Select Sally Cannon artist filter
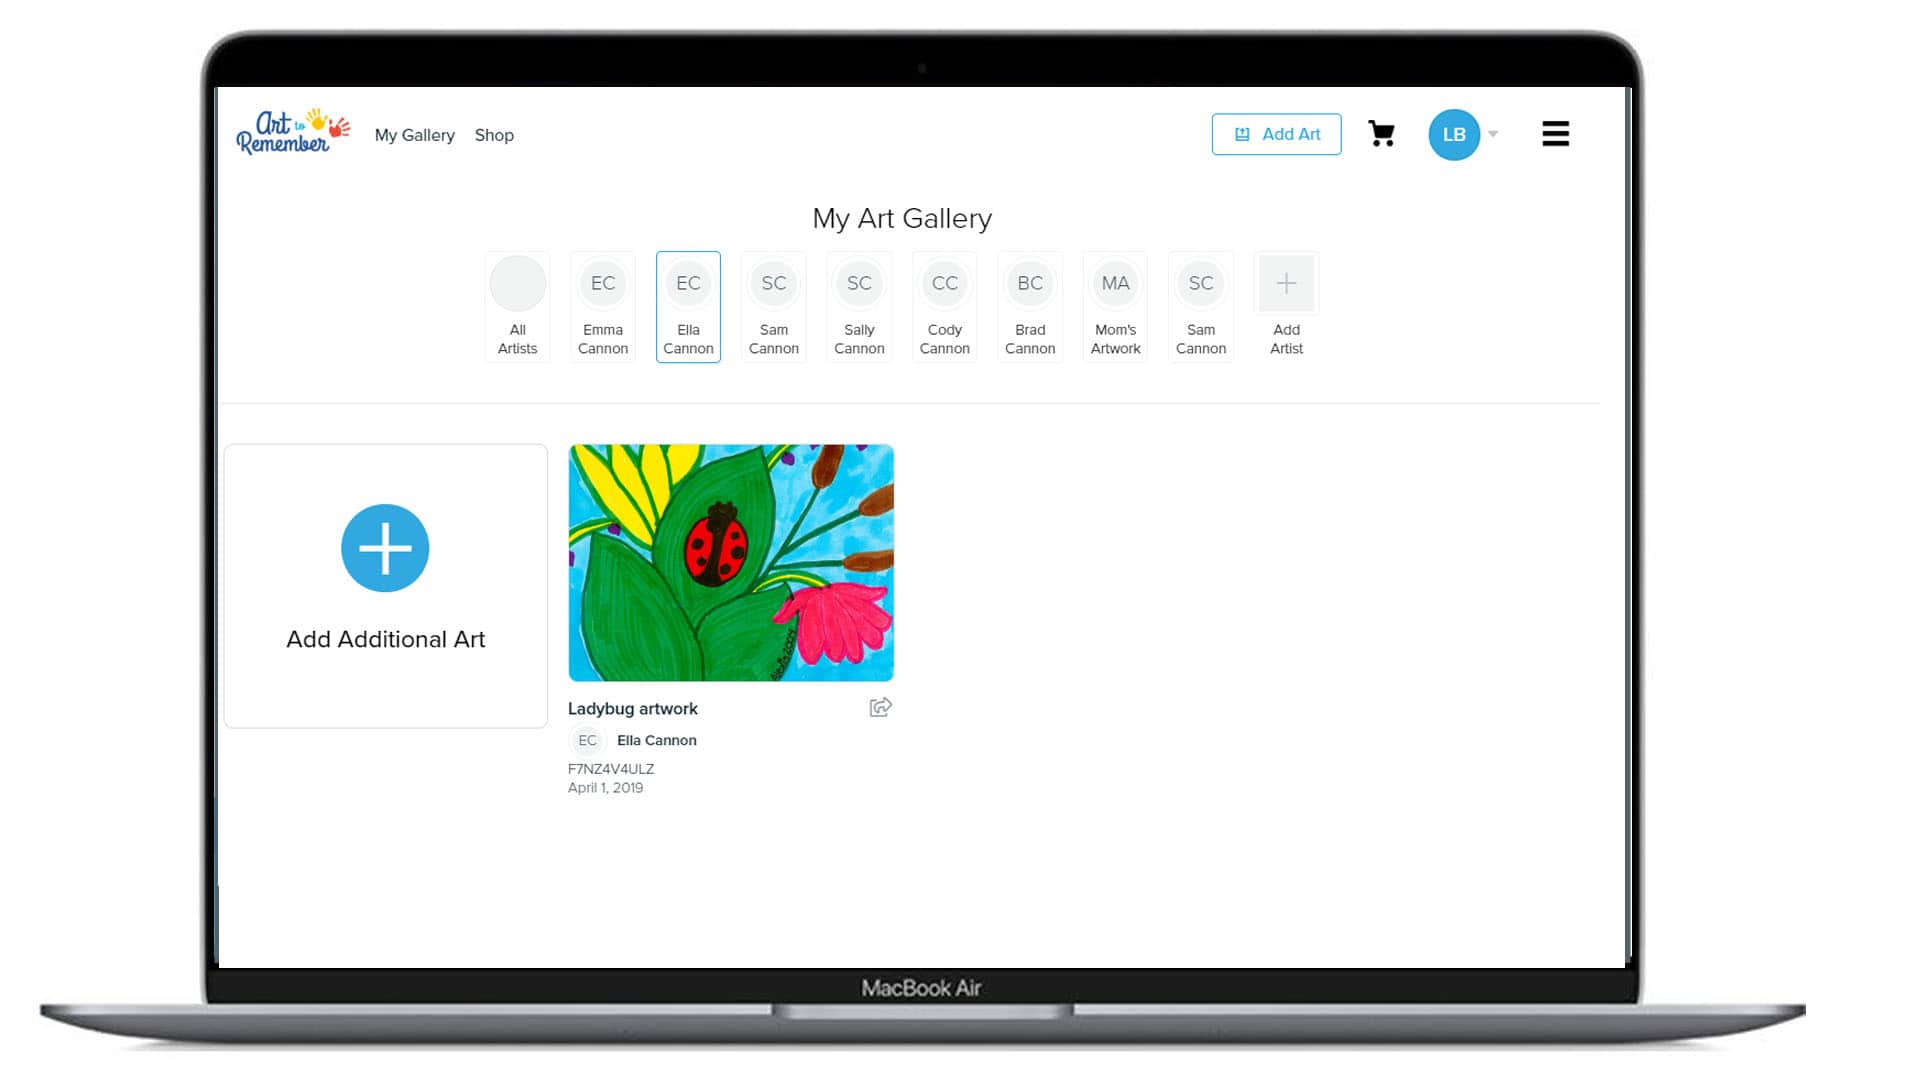 (859, 307)
